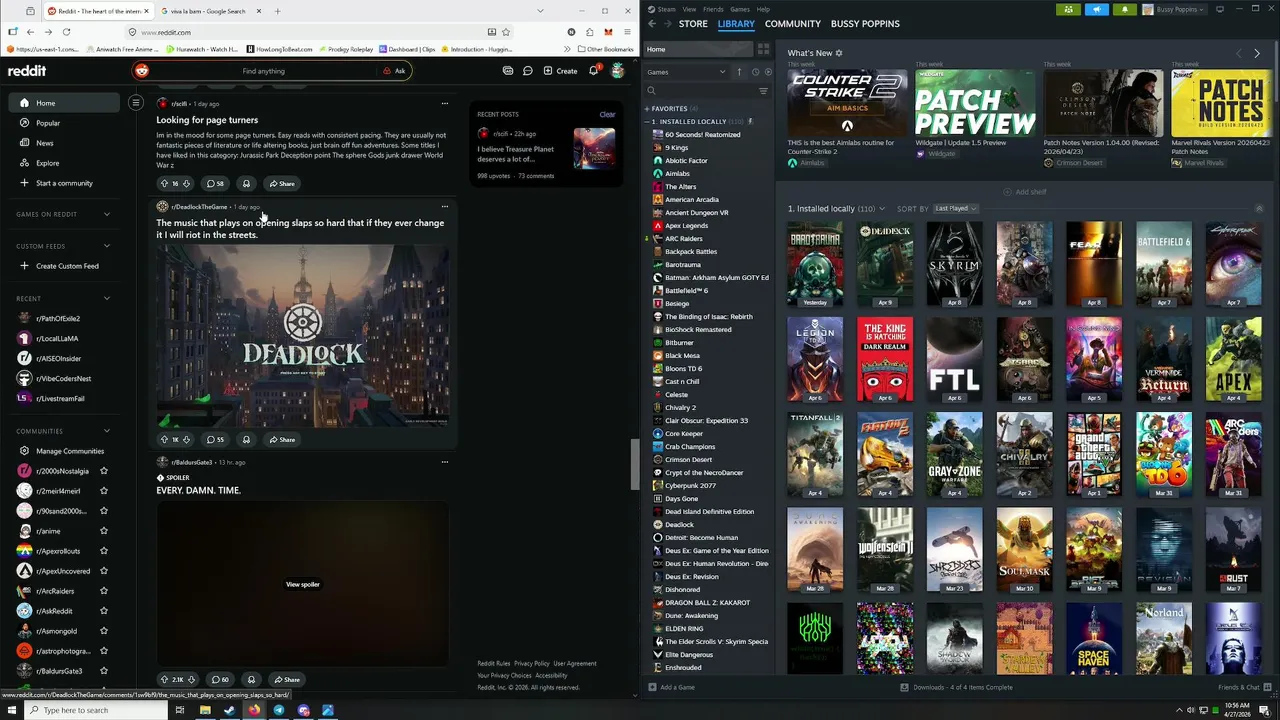Open Counter-Strike 2 Aim Basics news thumbnail
Viewport: 1280px width, 720px height.
[x=847, y=102]
